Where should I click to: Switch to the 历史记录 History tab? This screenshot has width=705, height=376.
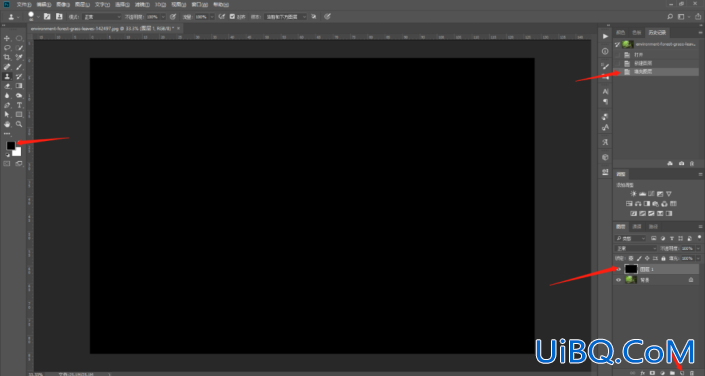click(656, 32)
